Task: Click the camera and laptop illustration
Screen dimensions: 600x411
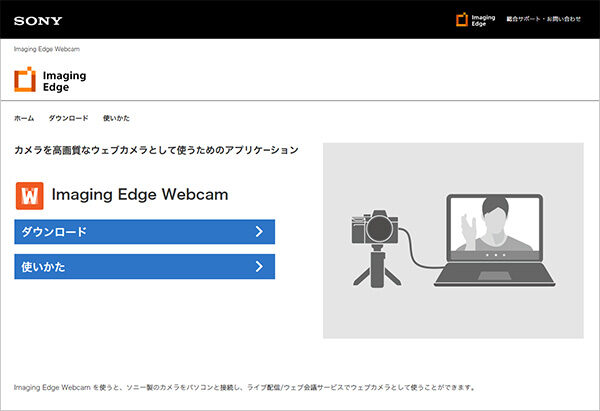Action: pos(453,241)
